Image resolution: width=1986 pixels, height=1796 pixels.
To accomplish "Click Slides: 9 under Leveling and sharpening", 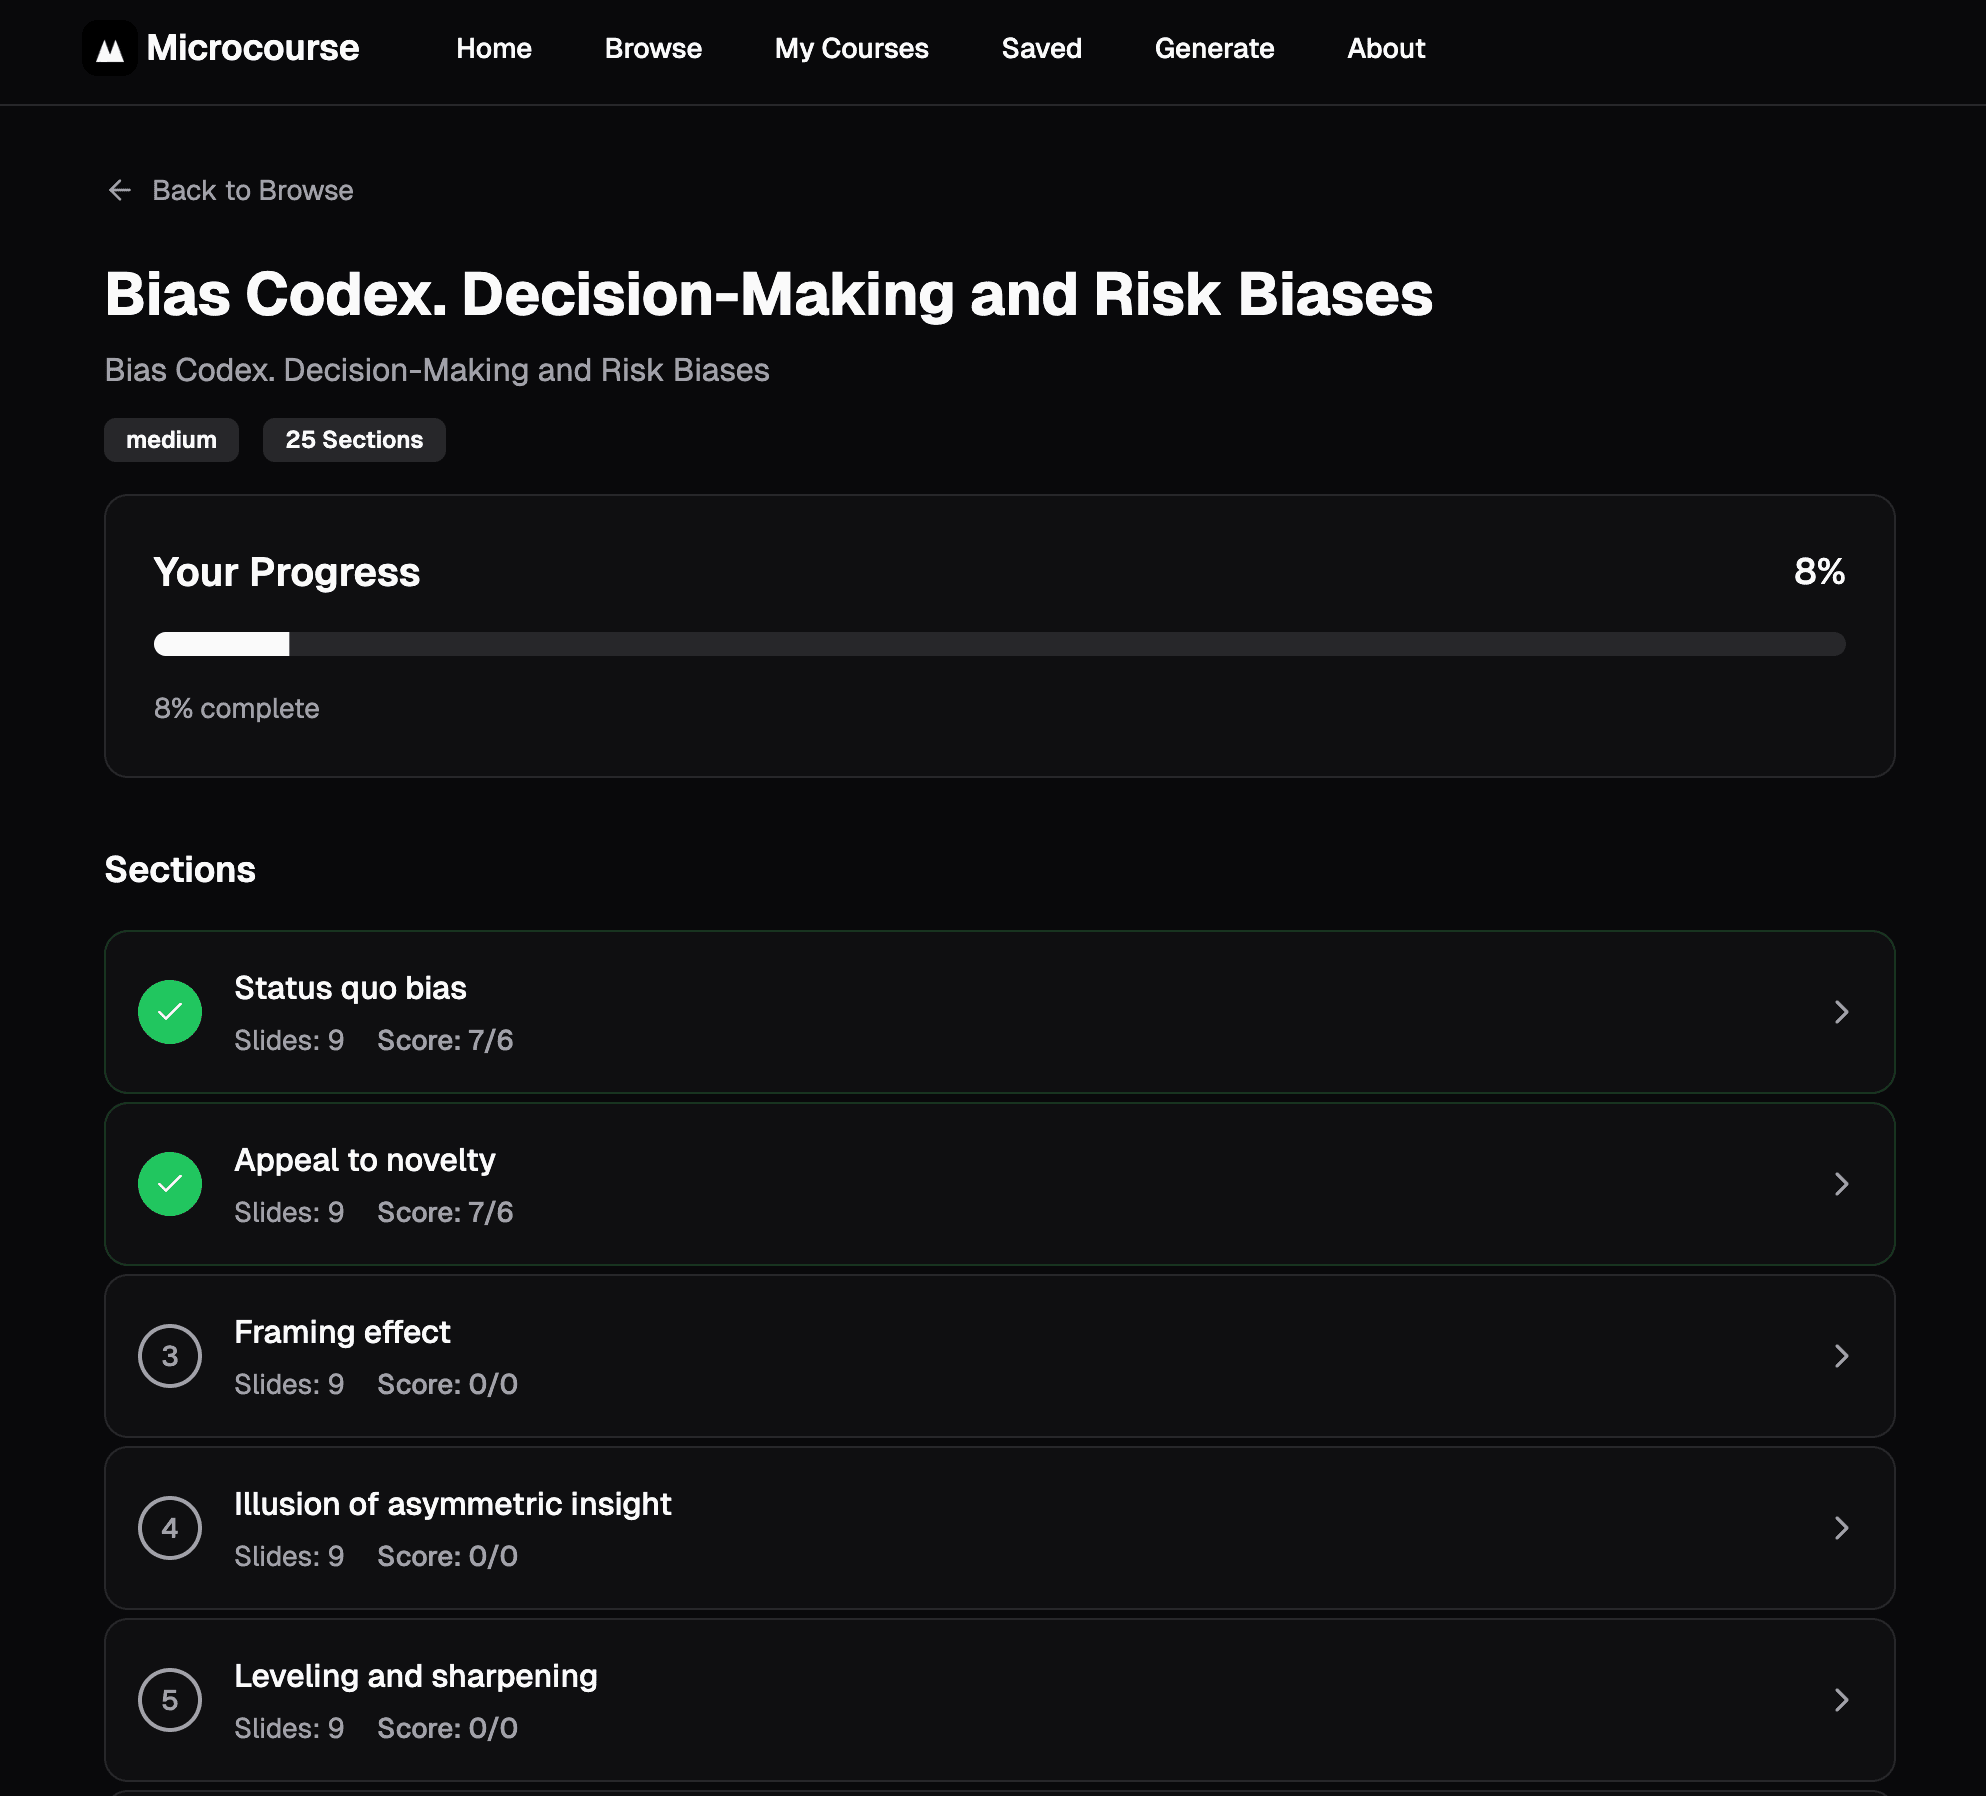I will tap(289, 1728).
